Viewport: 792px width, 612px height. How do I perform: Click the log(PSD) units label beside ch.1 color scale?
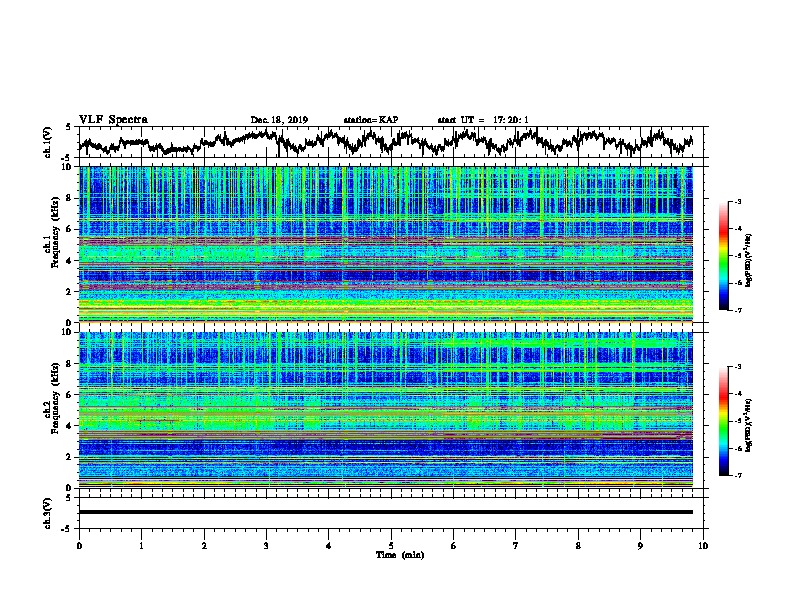tap(749, 260)
